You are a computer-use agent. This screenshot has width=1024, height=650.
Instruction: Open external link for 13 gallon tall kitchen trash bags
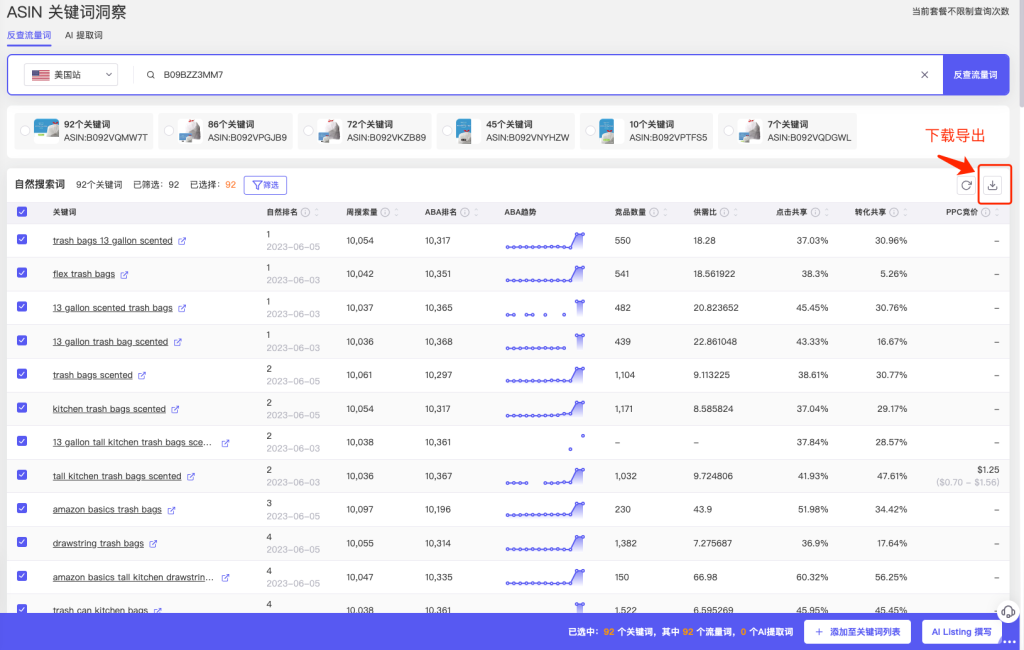pos(225,444)
